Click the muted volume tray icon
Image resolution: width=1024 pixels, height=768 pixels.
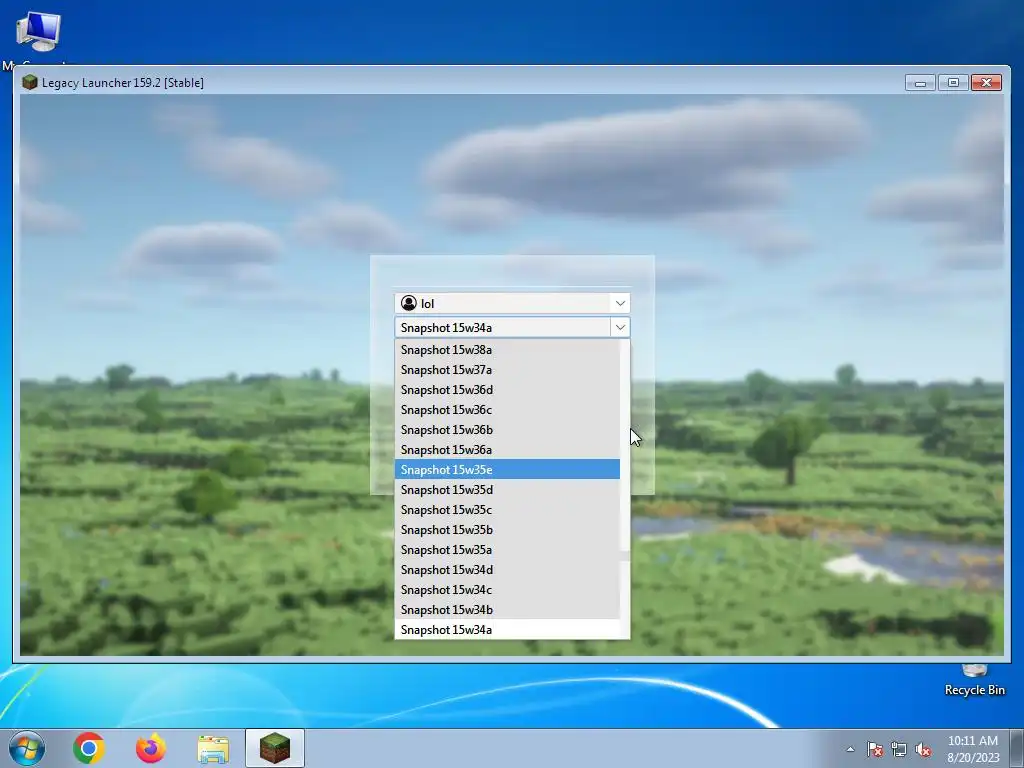[923, 750]
